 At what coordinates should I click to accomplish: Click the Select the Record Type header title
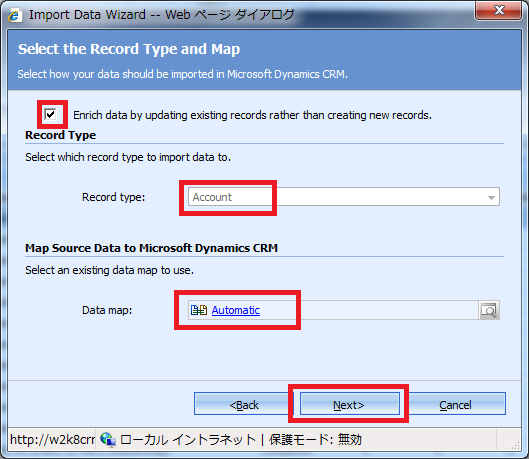(129, 49)
